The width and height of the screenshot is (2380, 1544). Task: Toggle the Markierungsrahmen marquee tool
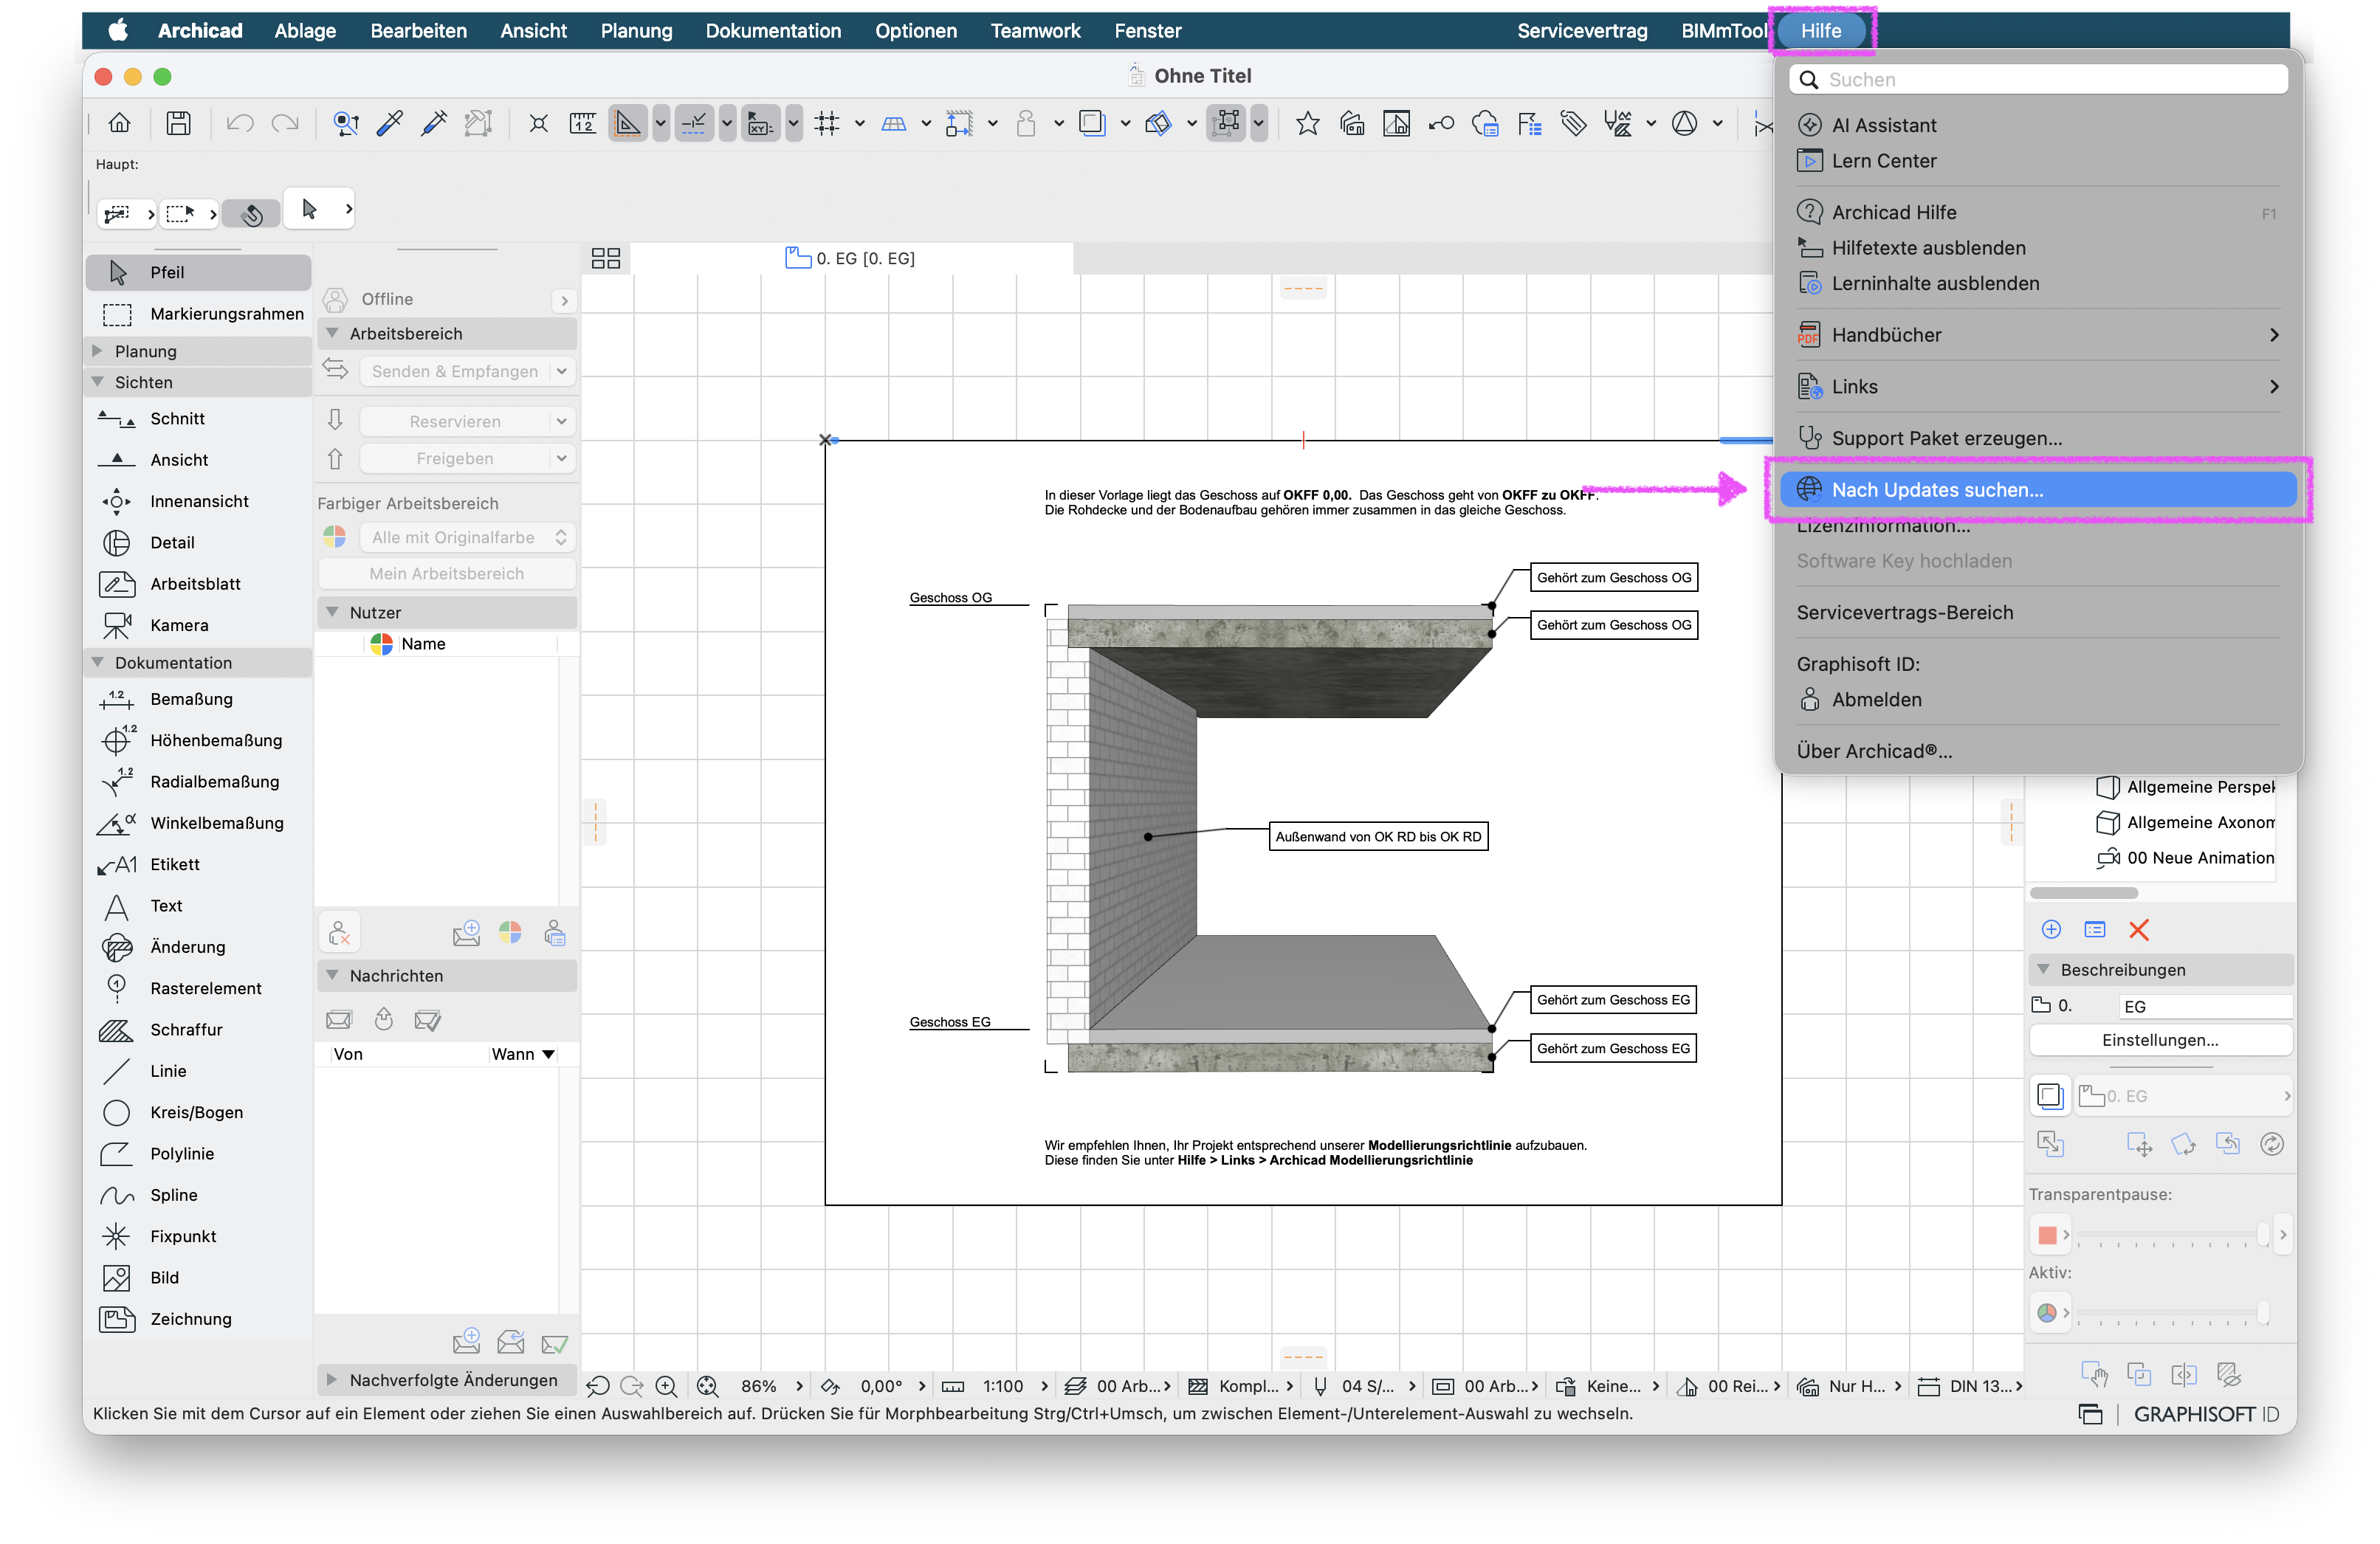pyautogui.click(x=198, y=314)
